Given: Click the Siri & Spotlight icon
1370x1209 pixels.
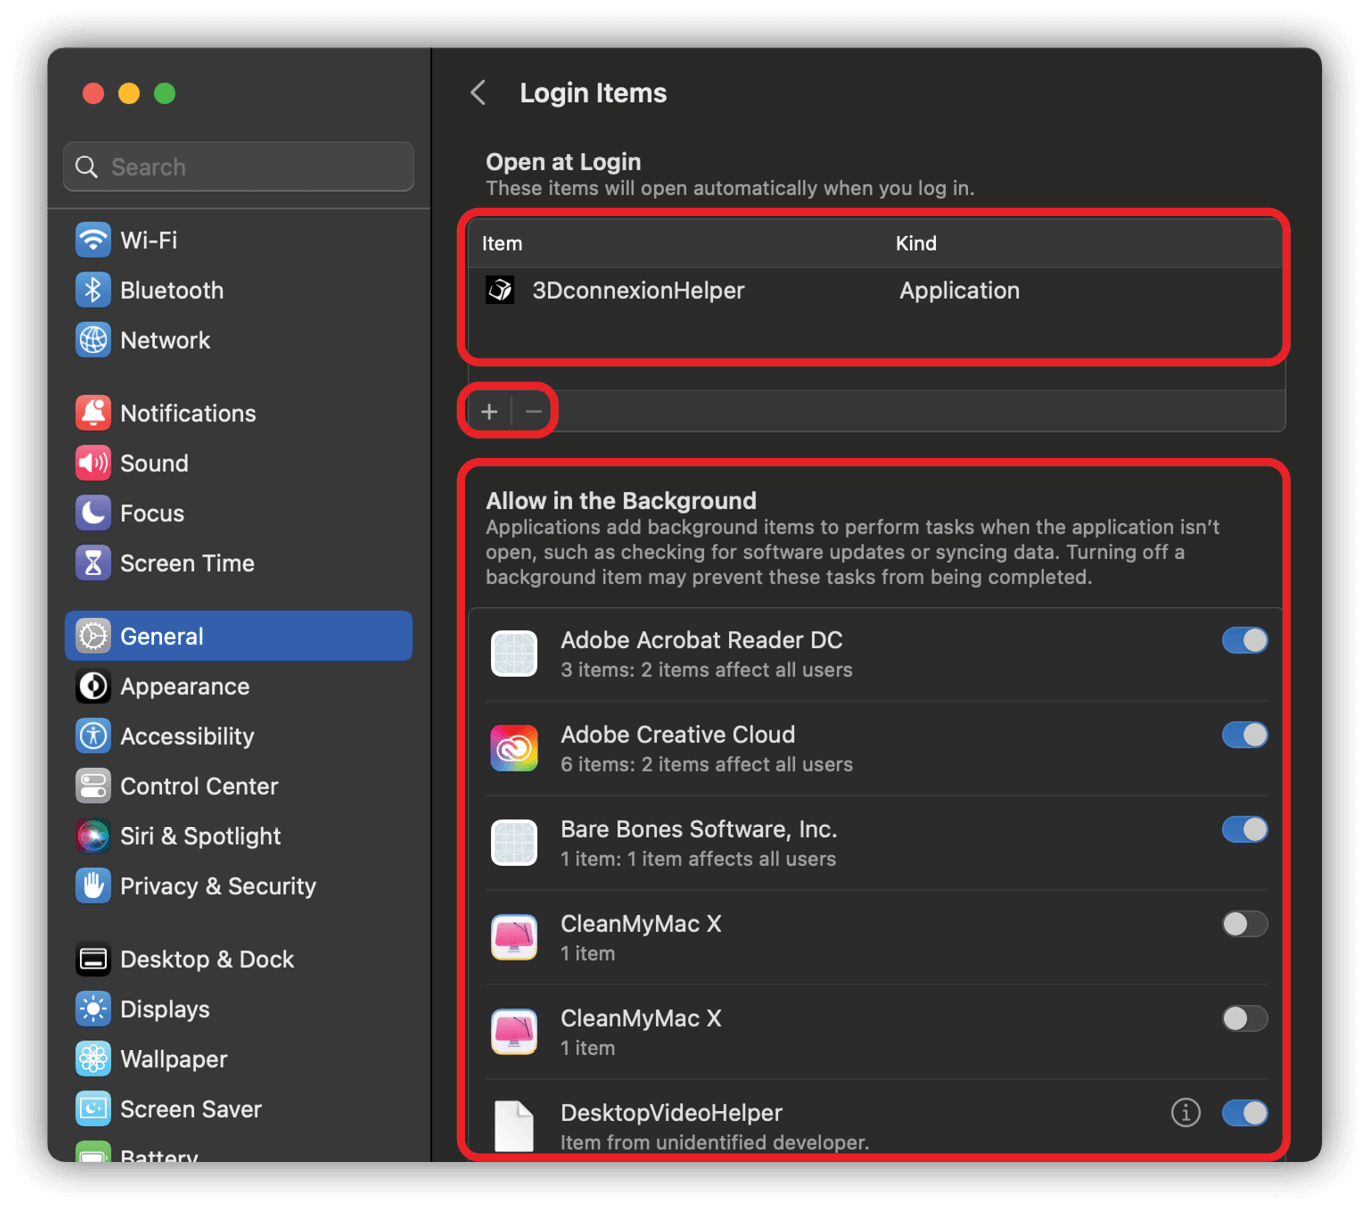Looking at the screenshot, I should pyautogui.click(x=93, y=836).
